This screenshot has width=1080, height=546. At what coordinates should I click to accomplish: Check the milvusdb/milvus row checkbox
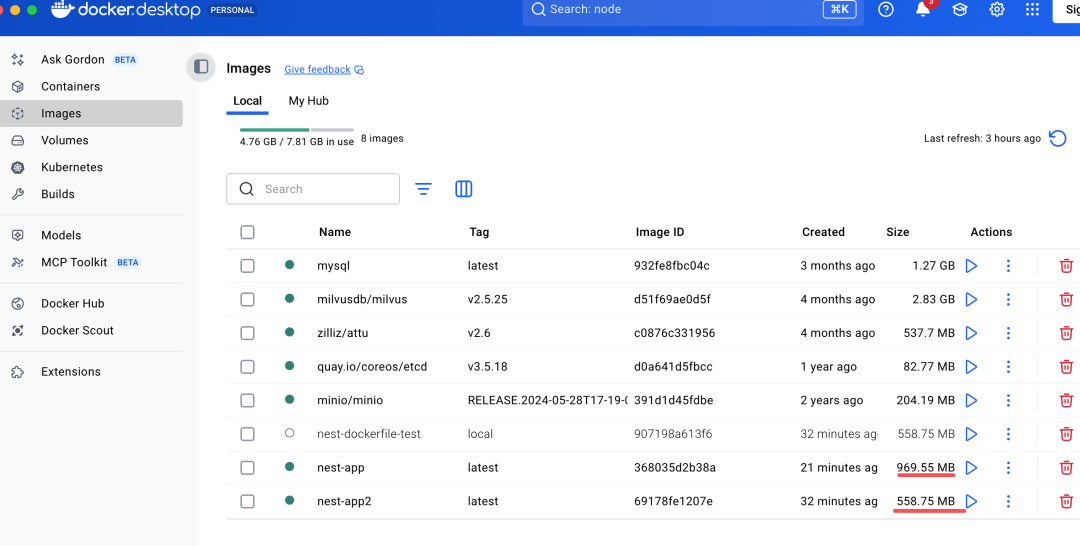pos(247,300)
